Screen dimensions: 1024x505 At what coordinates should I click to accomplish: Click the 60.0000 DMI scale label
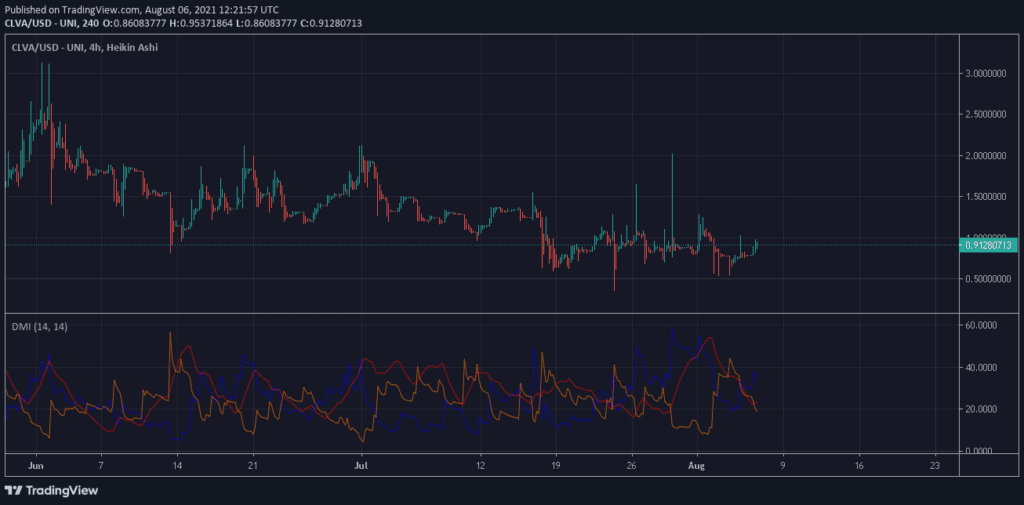tap(983, 325)
